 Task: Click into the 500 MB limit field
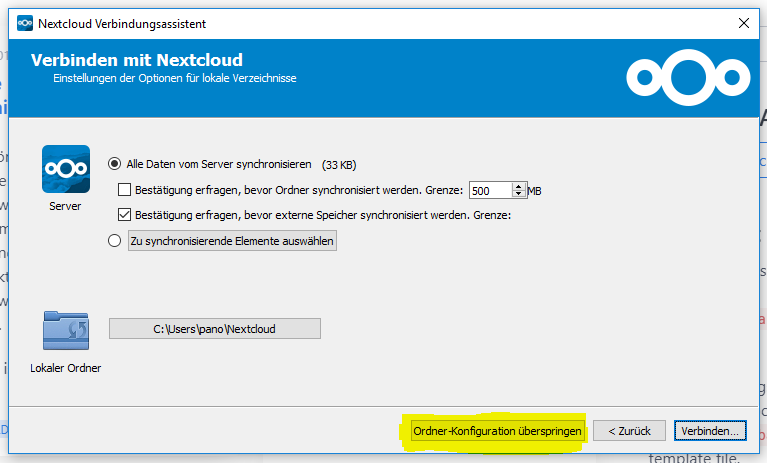pos(489,190)
